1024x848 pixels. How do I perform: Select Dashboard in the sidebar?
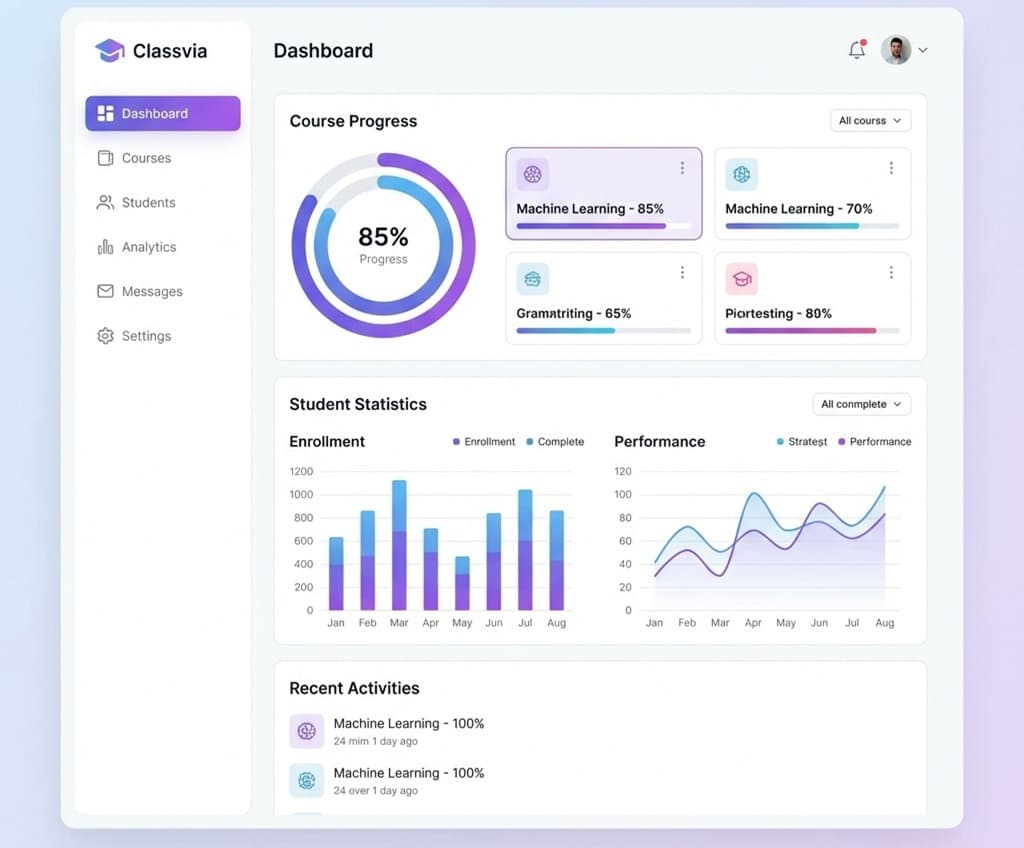click(163, 114)
